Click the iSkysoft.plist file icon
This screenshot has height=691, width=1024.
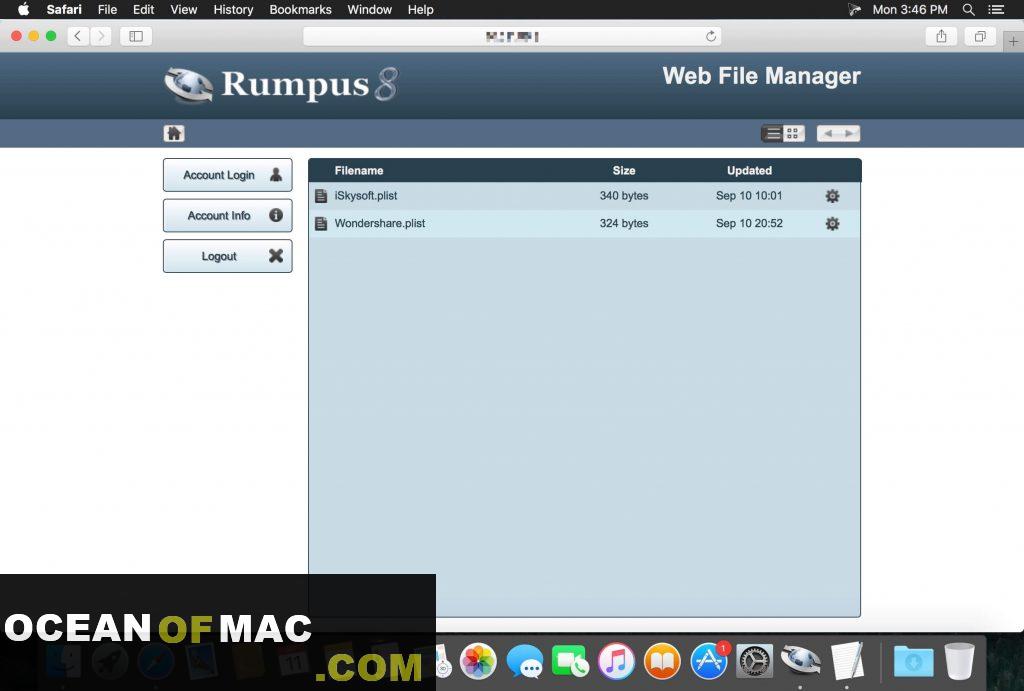pos(321,196)
